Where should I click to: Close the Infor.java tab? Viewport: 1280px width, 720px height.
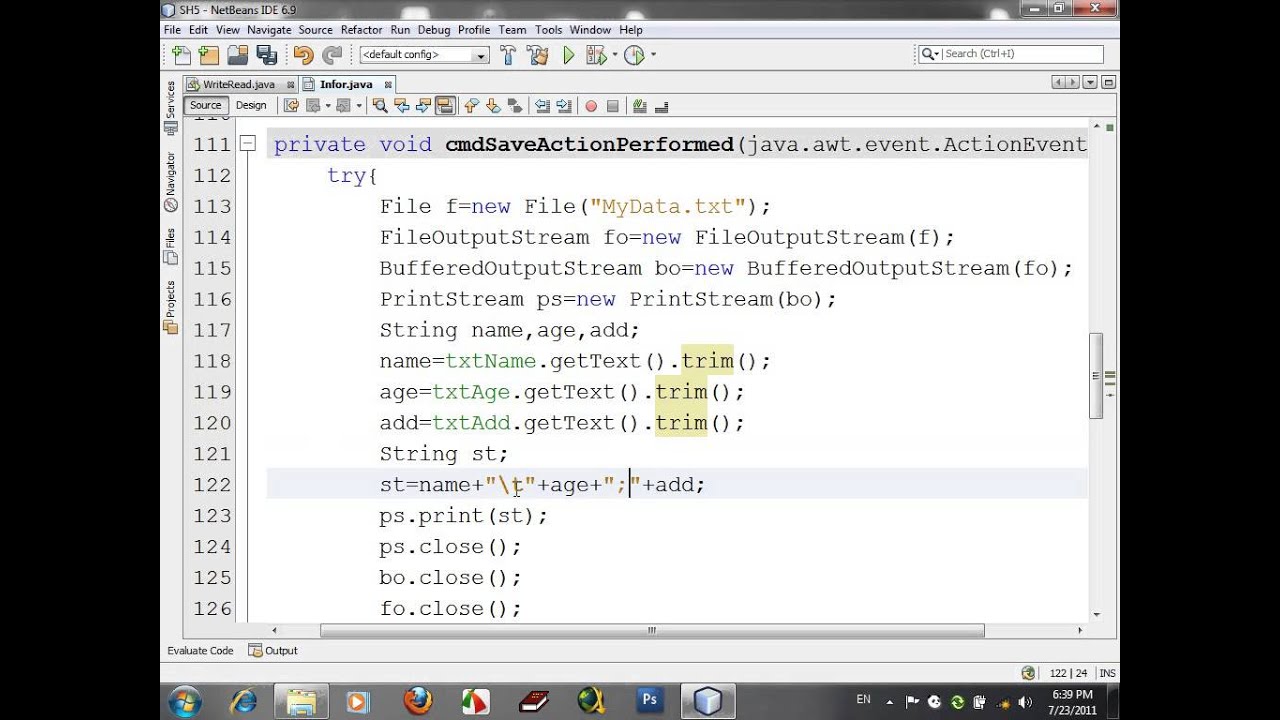click(x=388, y=85)
